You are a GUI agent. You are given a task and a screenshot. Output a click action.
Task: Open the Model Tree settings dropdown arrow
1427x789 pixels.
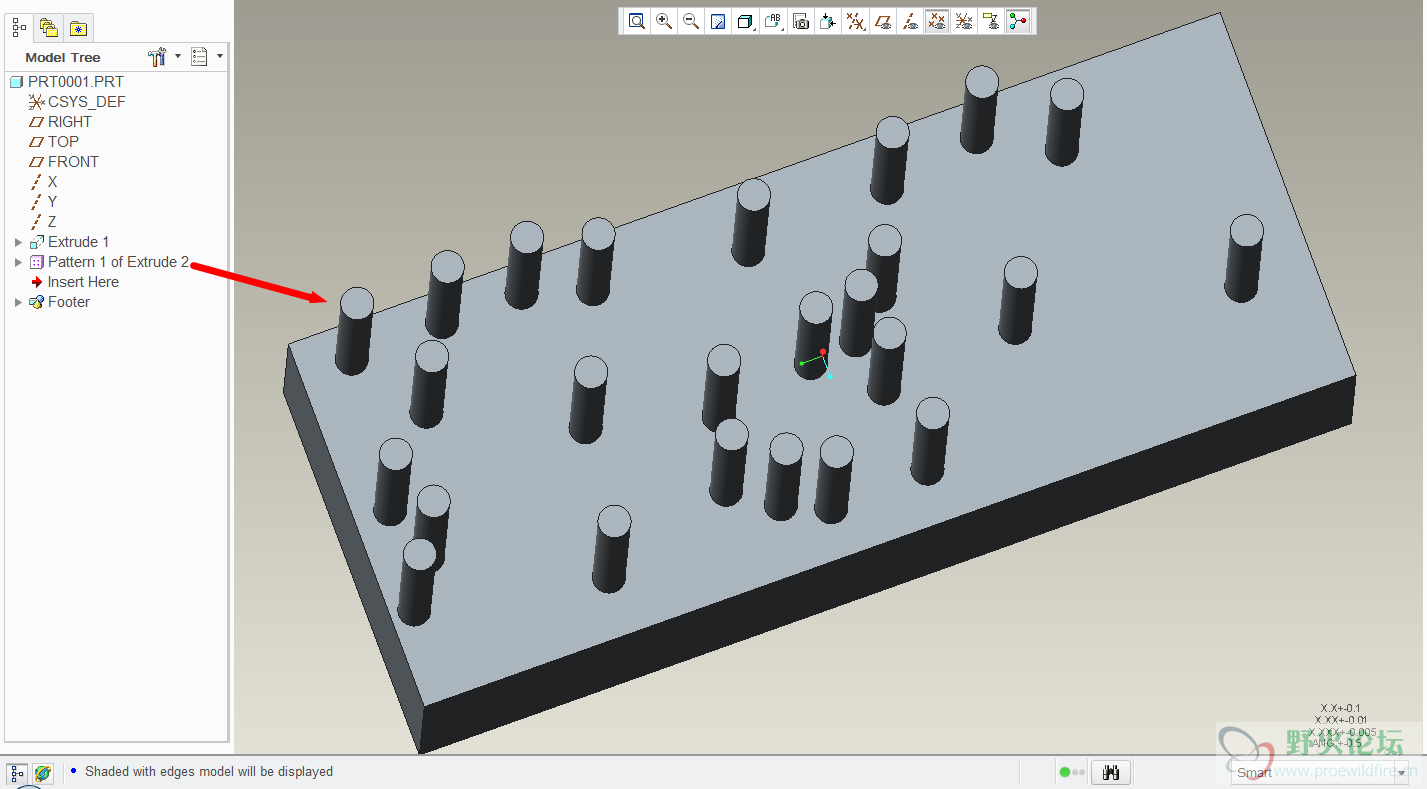[x=178, y=56]
